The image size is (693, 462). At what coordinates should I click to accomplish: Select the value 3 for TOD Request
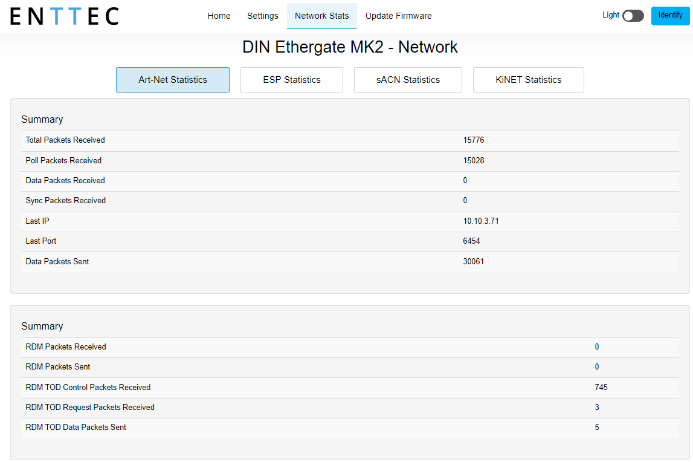coord(597,407)
